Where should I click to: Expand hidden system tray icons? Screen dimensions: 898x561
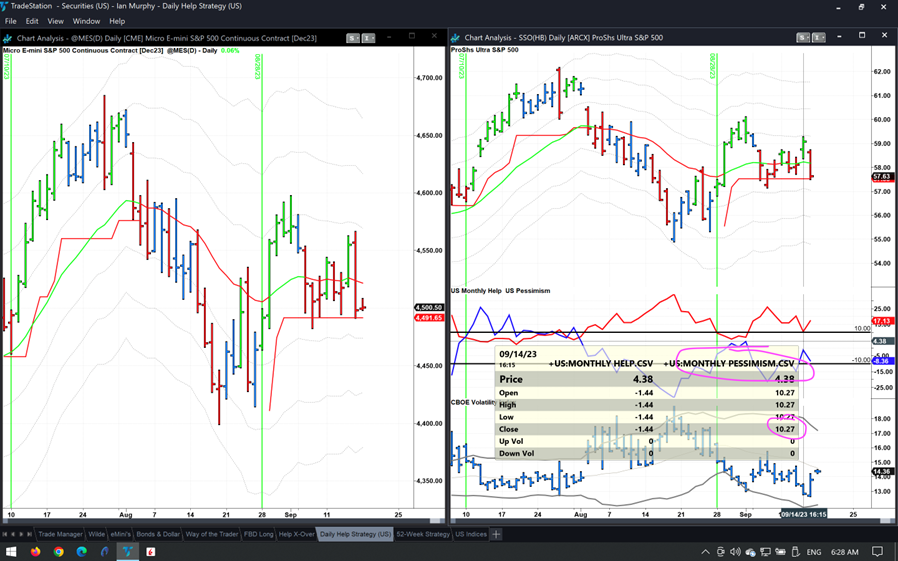706,551
